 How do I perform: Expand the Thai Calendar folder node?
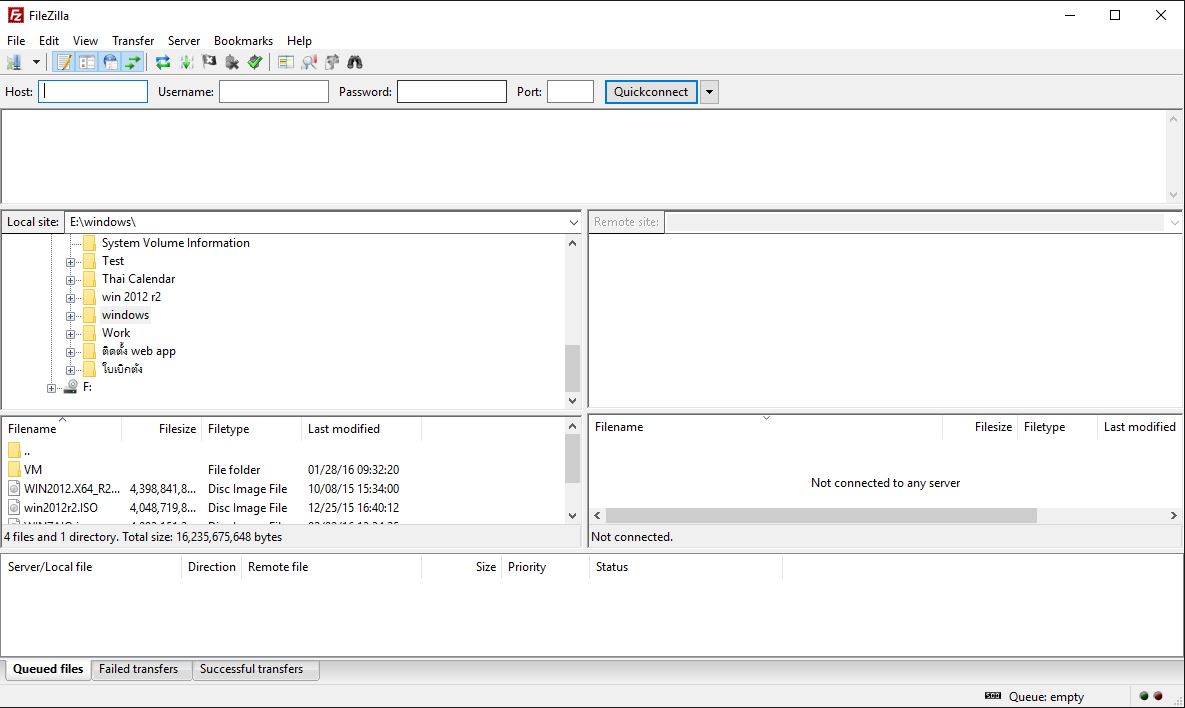(70, 280)
